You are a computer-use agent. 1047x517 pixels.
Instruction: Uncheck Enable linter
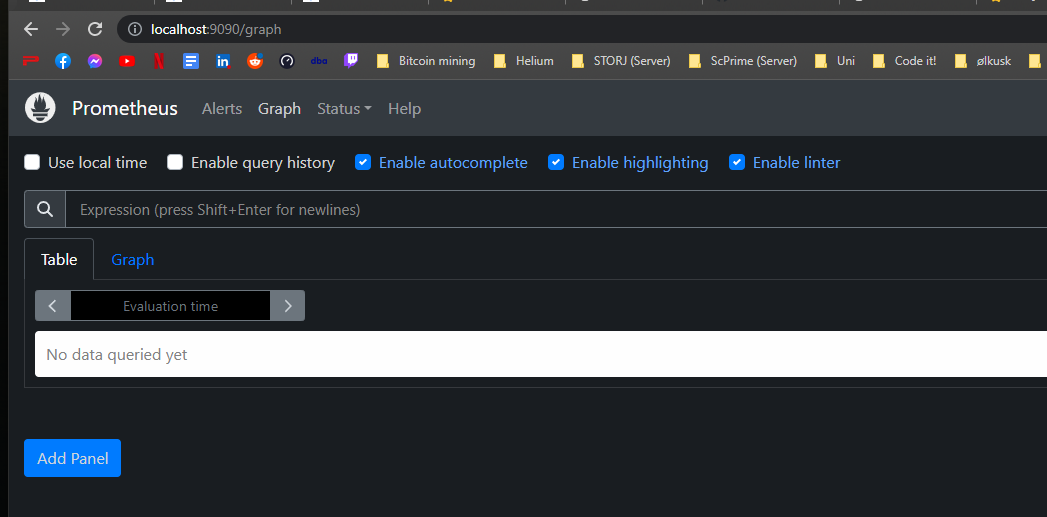[x=737, y=162]
